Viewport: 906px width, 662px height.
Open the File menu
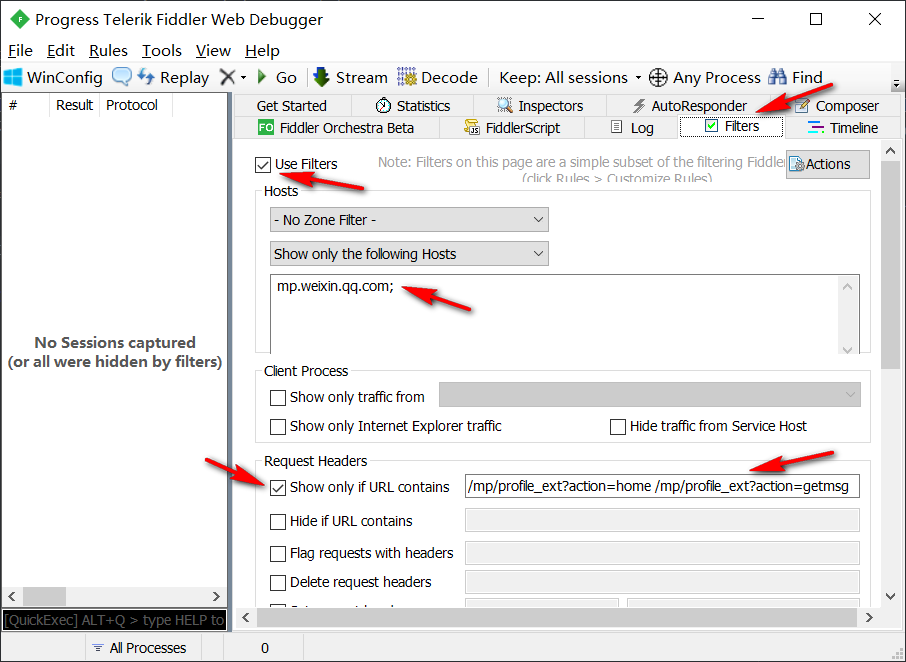pos(20,51)
